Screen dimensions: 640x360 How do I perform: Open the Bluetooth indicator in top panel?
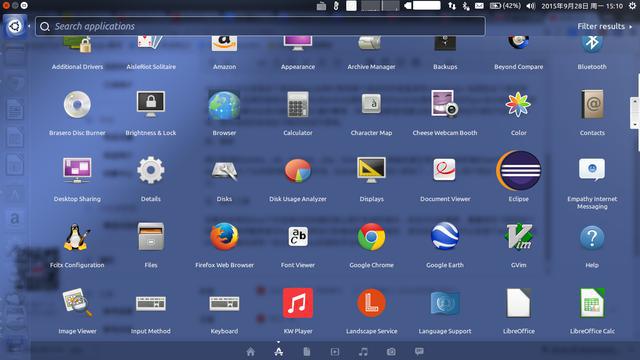pos(465,6)
